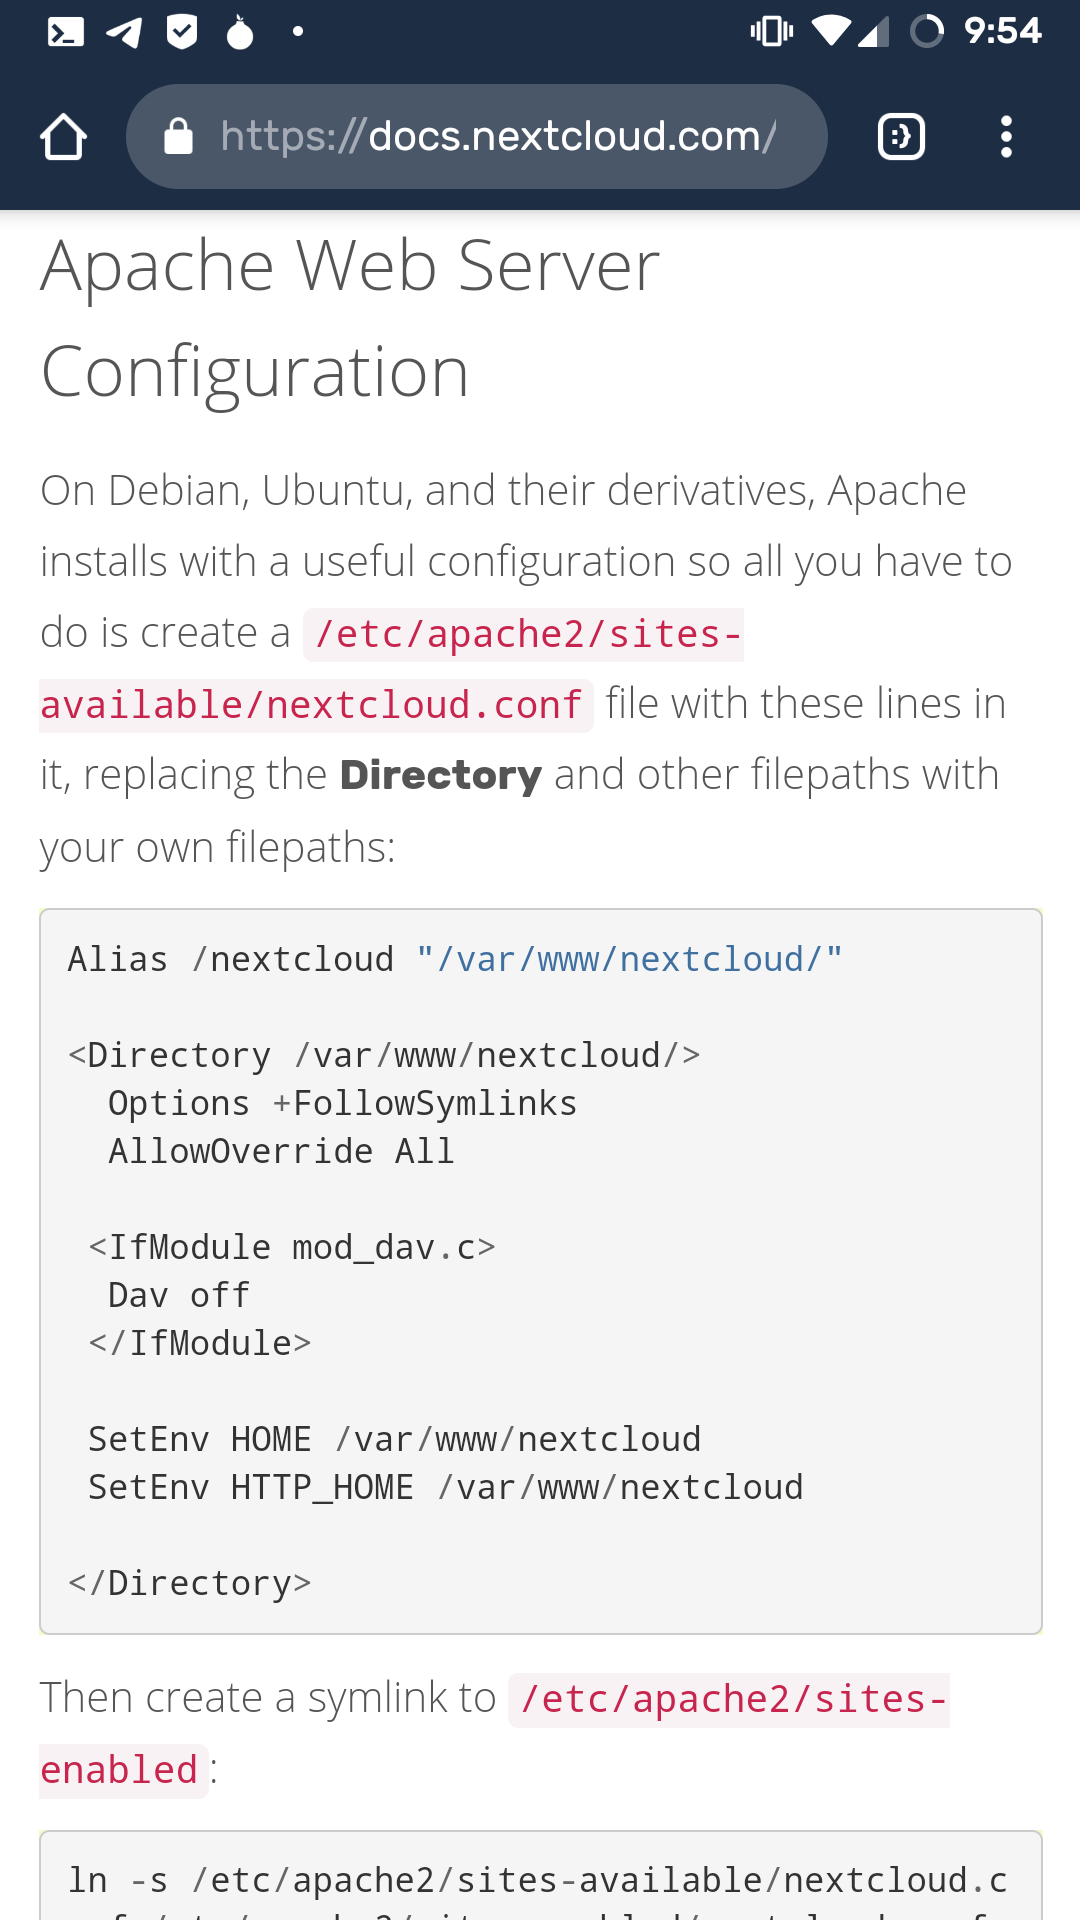
Task: Tap the cellular signal strength icon
Action: [873, 32]
